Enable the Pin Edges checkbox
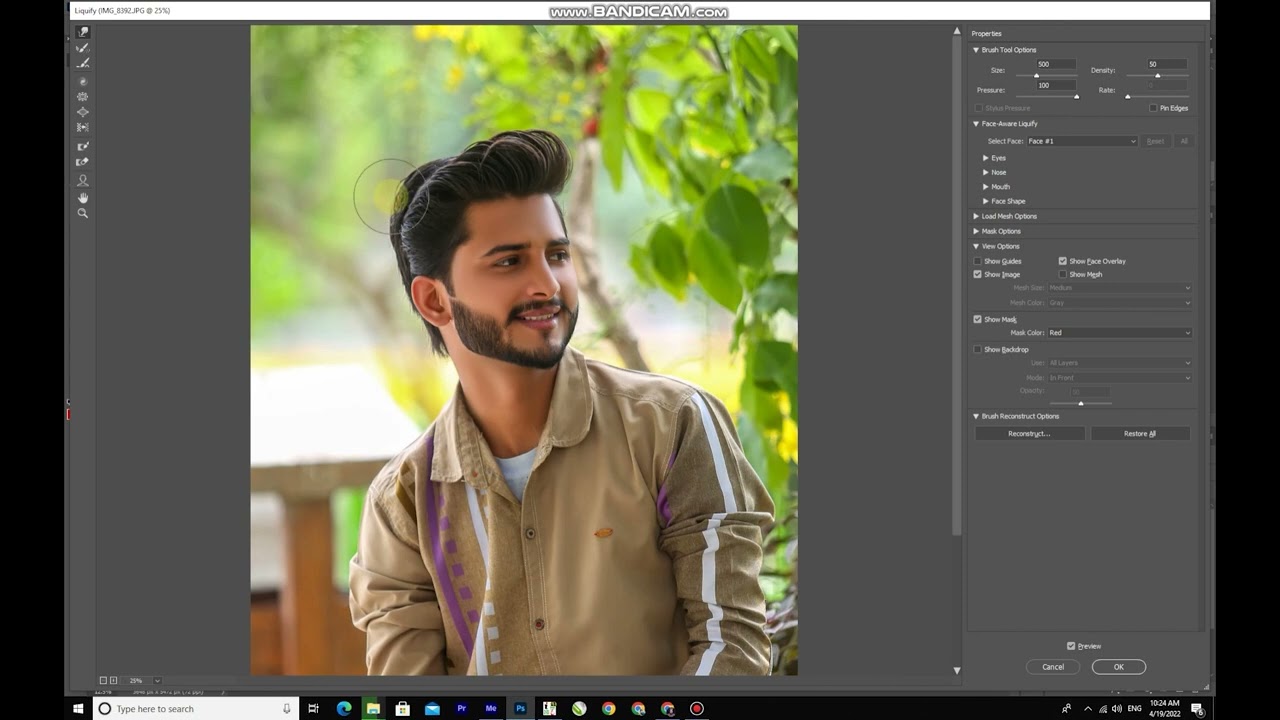The height and width of the screenshot is (720, 1280). point(1153,108)
